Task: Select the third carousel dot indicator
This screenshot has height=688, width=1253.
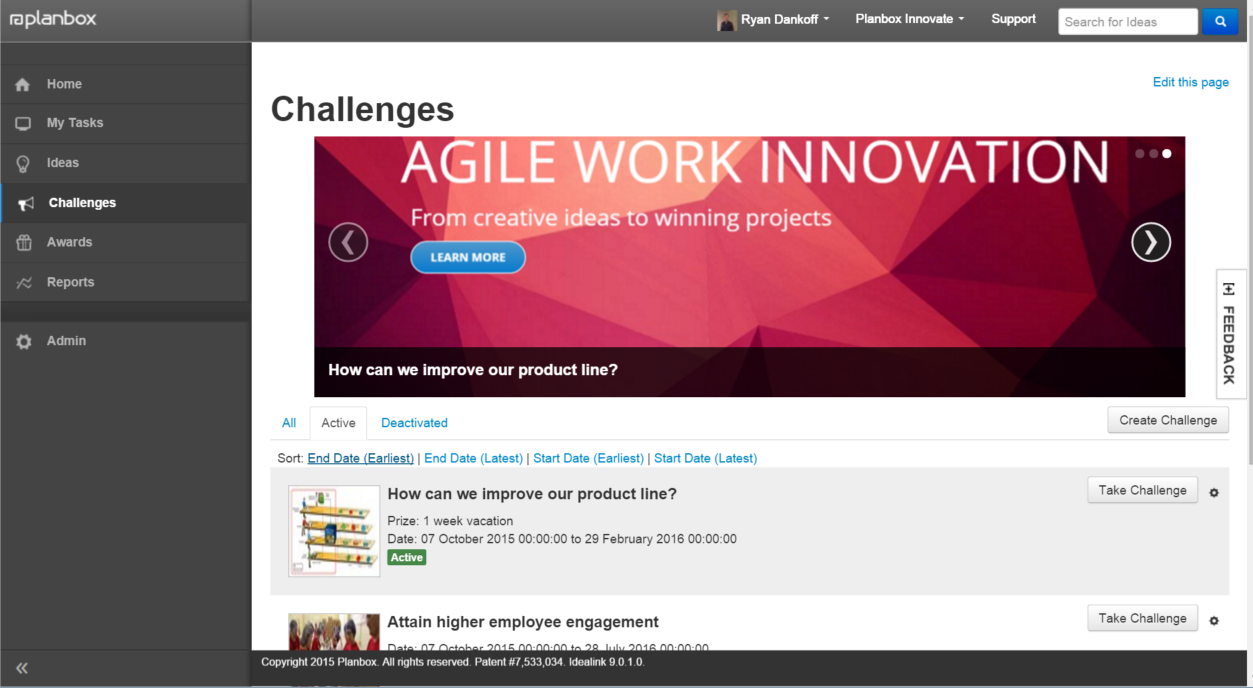Action: pos(1166,154)
